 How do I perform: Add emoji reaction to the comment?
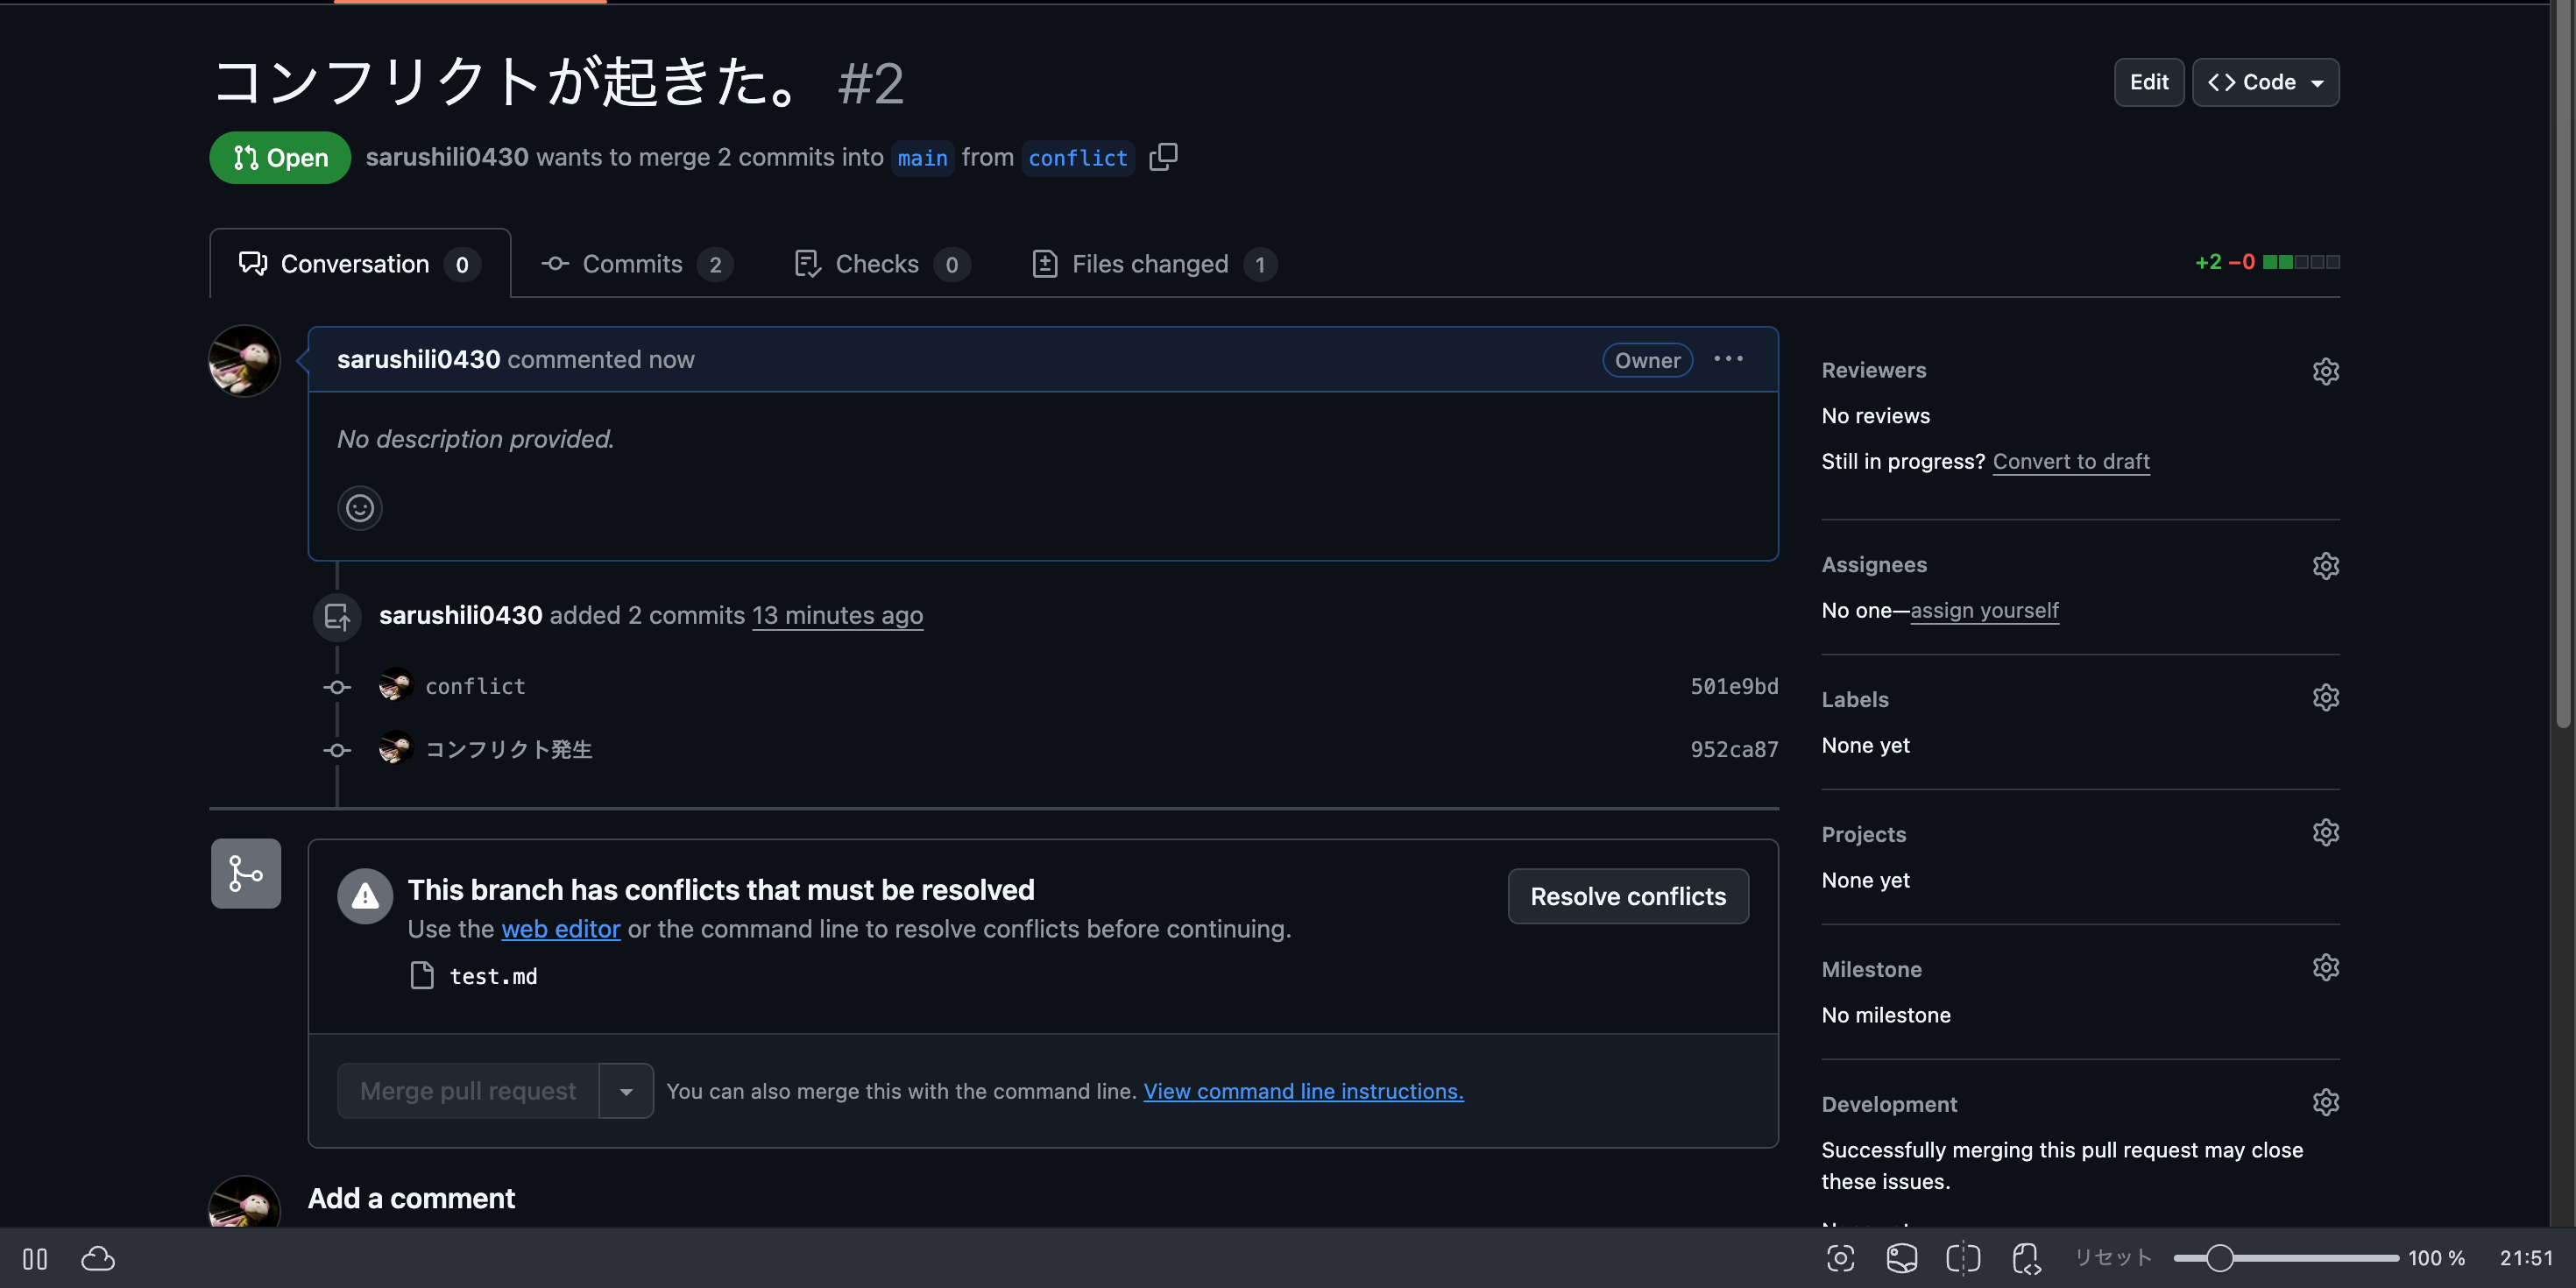point(360,508)
